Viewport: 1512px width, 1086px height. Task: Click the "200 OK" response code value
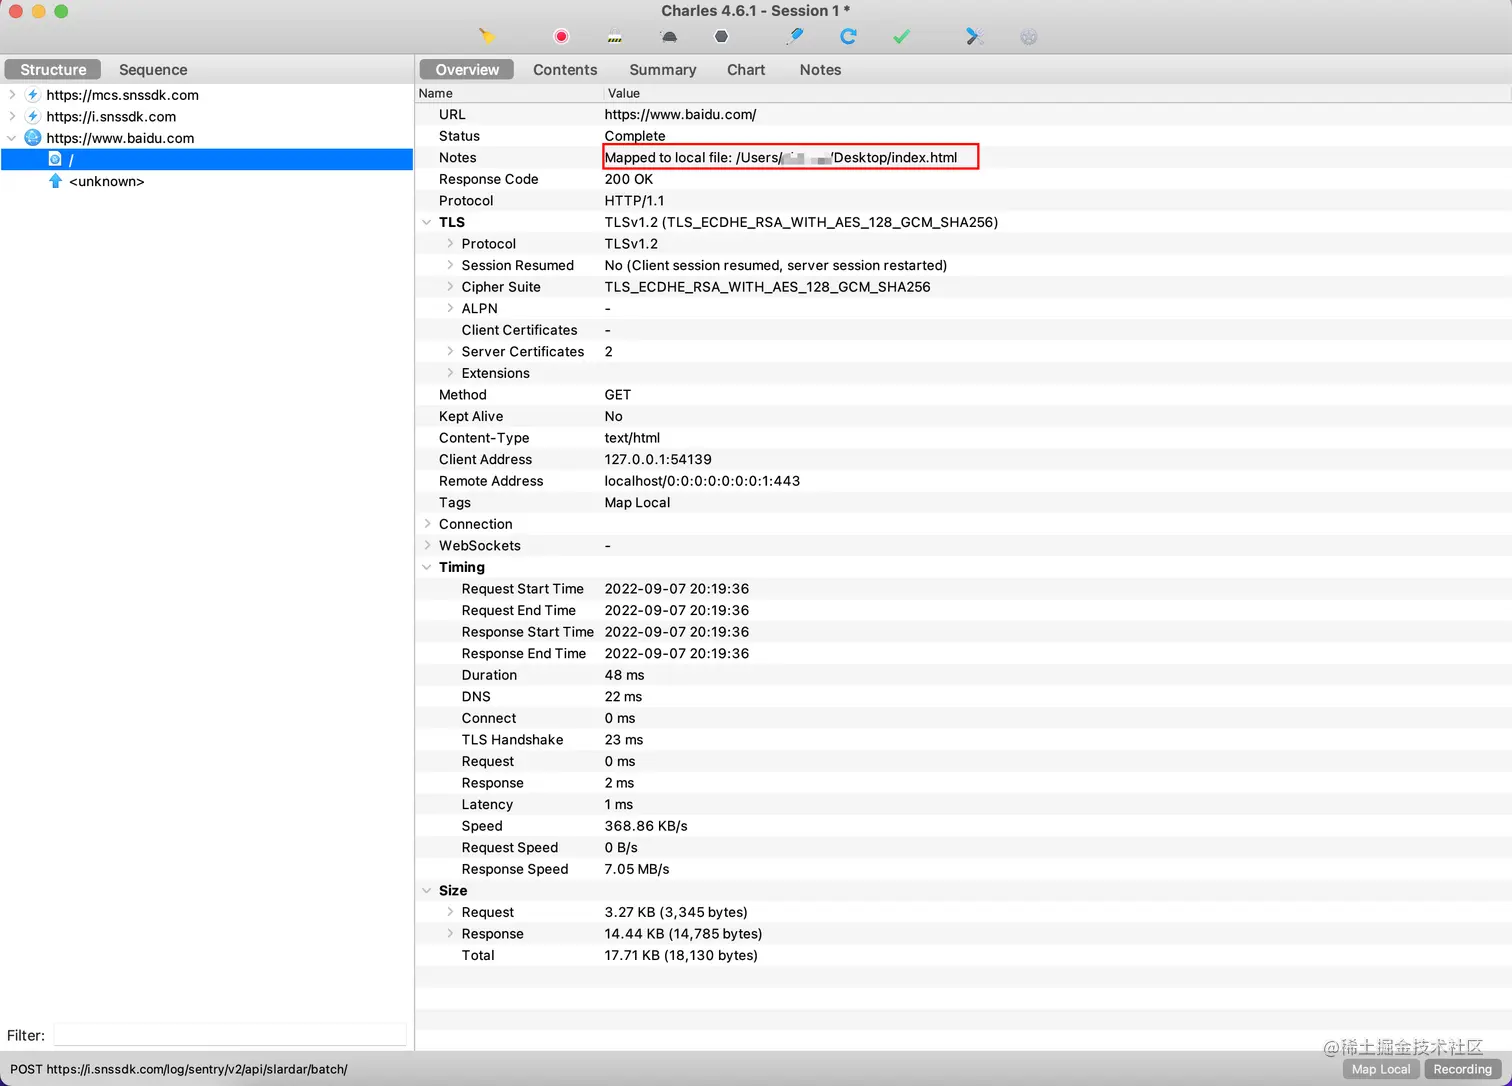[x=628, y=179]
